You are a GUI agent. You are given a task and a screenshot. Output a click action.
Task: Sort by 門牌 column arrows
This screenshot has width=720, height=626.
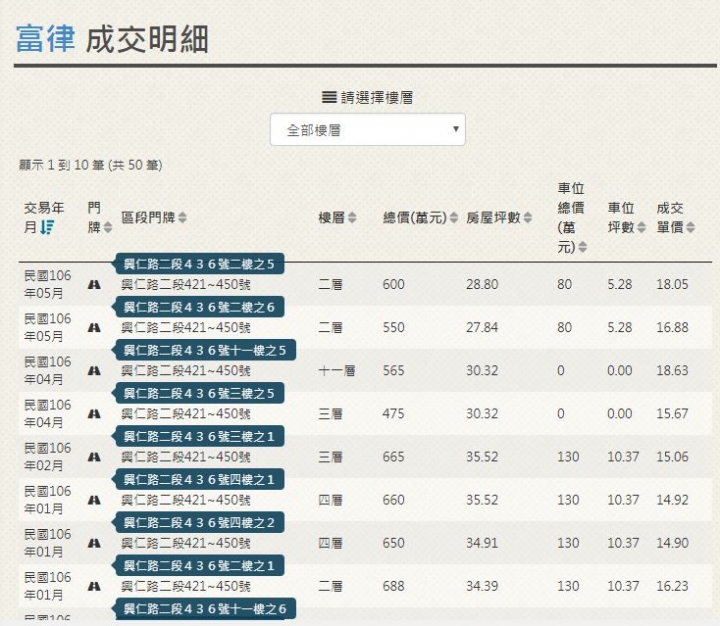[108, 227]
